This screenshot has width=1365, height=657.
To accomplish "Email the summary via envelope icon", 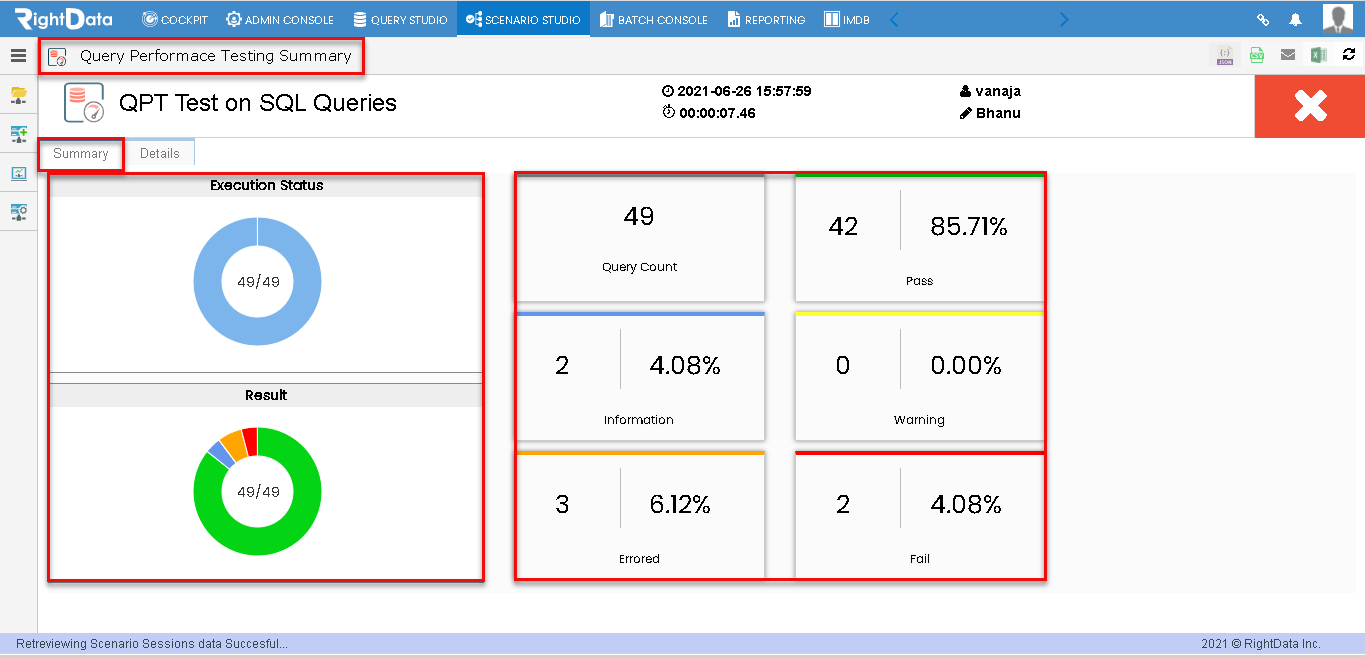I will click(1288, 55).
